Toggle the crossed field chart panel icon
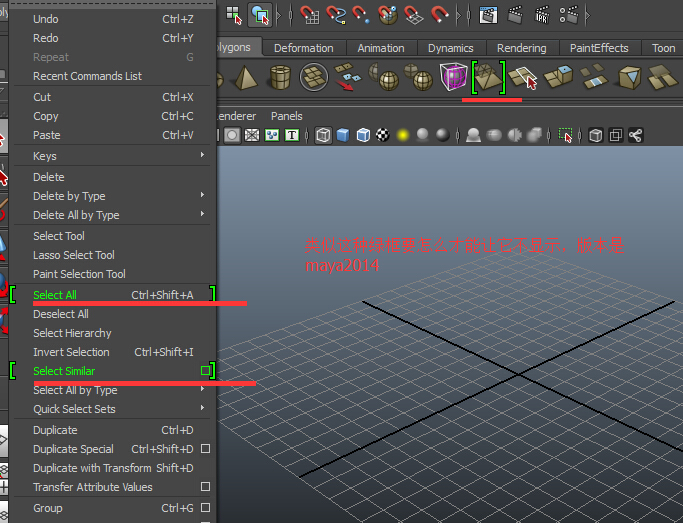Screen dimensions: 683x523 (x=252, y=135)
